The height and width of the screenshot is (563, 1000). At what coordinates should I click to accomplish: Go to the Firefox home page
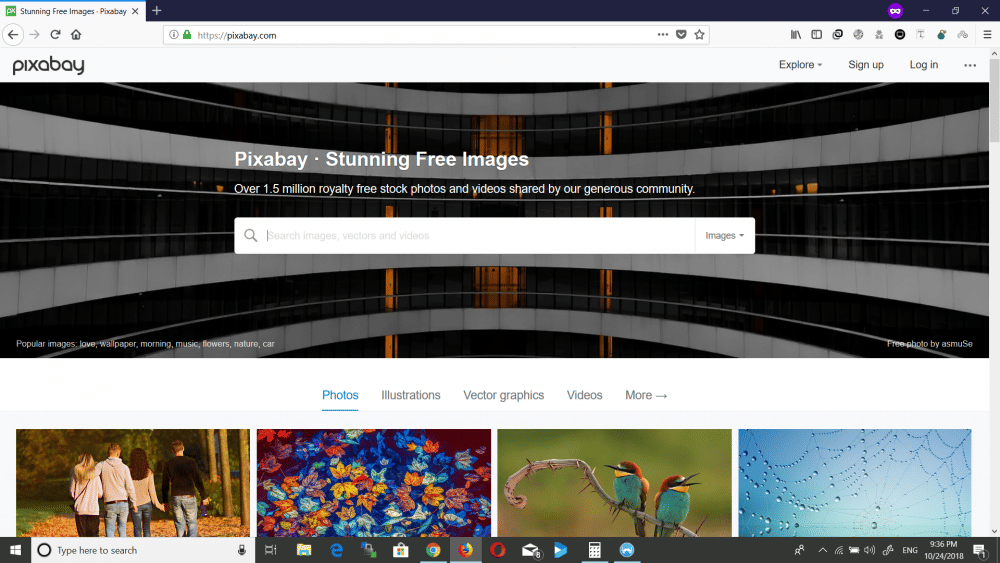pyautogui.click(x=76, y=34)
